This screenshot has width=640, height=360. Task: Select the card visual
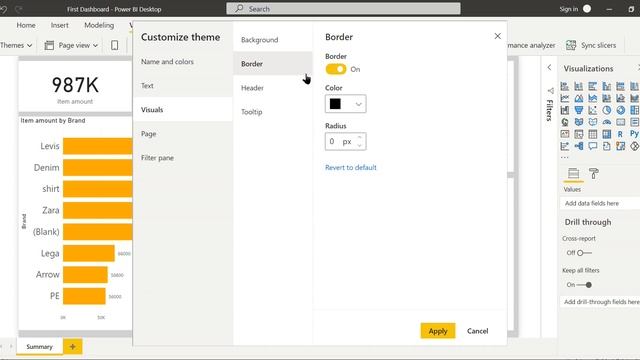point(620,122)
